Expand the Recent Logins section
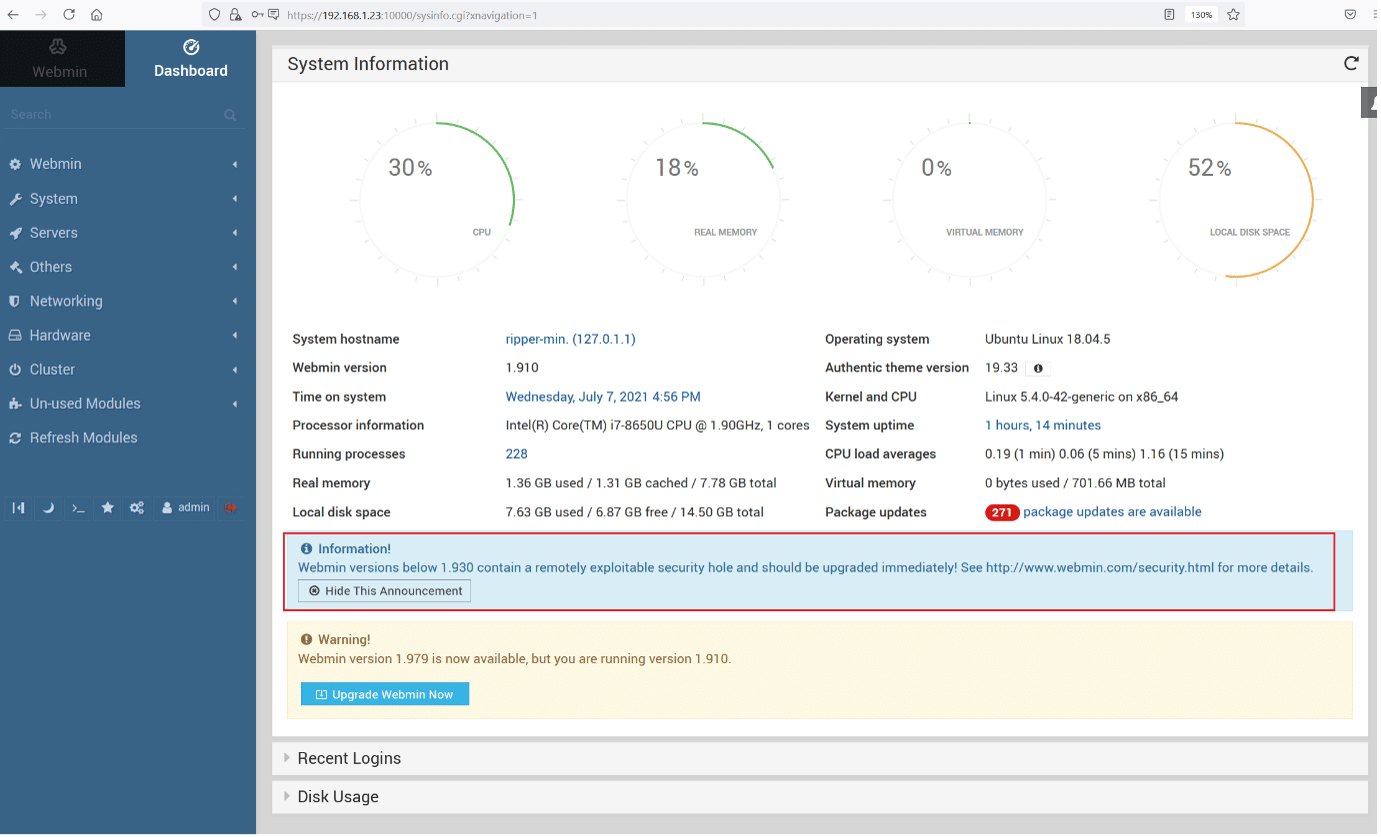1381x837 pixels. 349,758
